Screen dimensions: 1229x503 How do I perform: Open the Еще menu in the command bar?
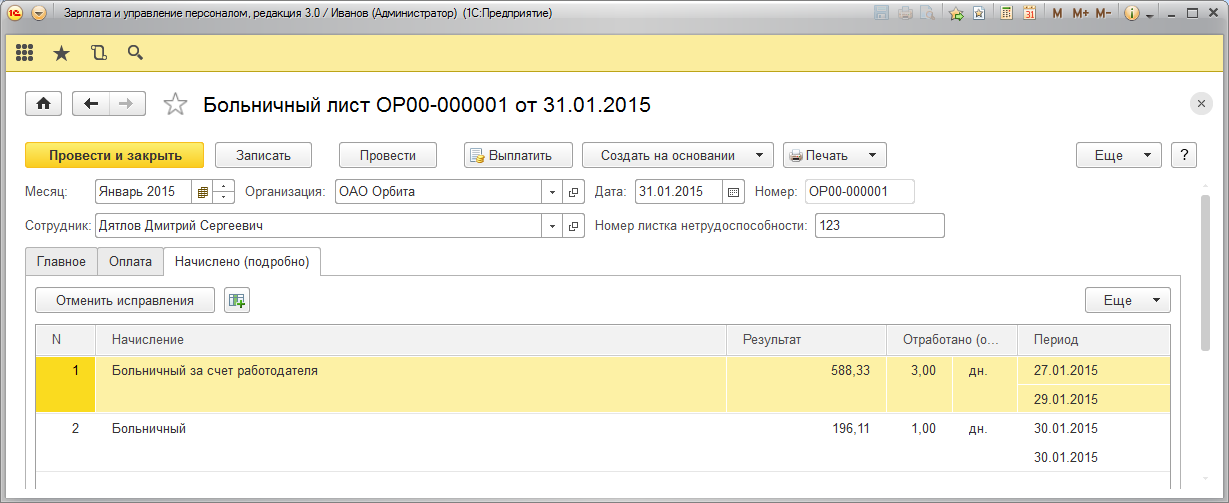pyautogui.click(x=1118, y=155)
